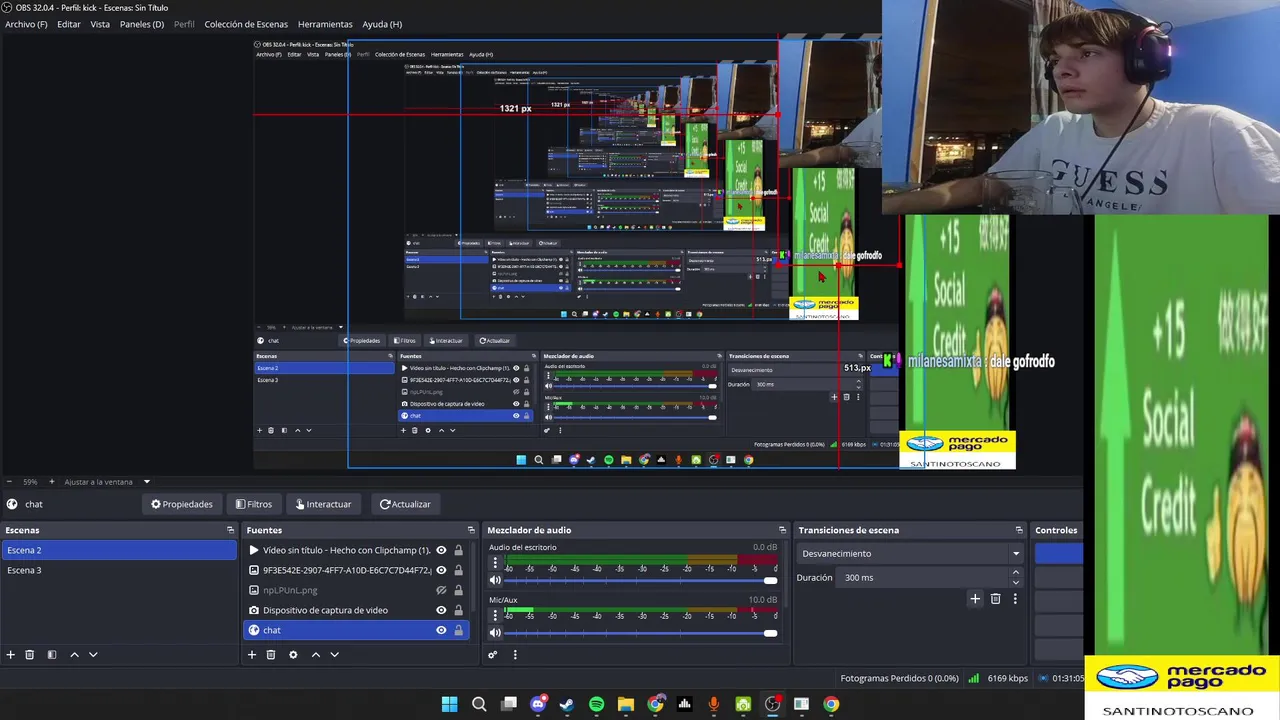This screenshot has width=1280, height=720.
Task: Open the transition properties three-dot menu
Action: coord(1015,599)
